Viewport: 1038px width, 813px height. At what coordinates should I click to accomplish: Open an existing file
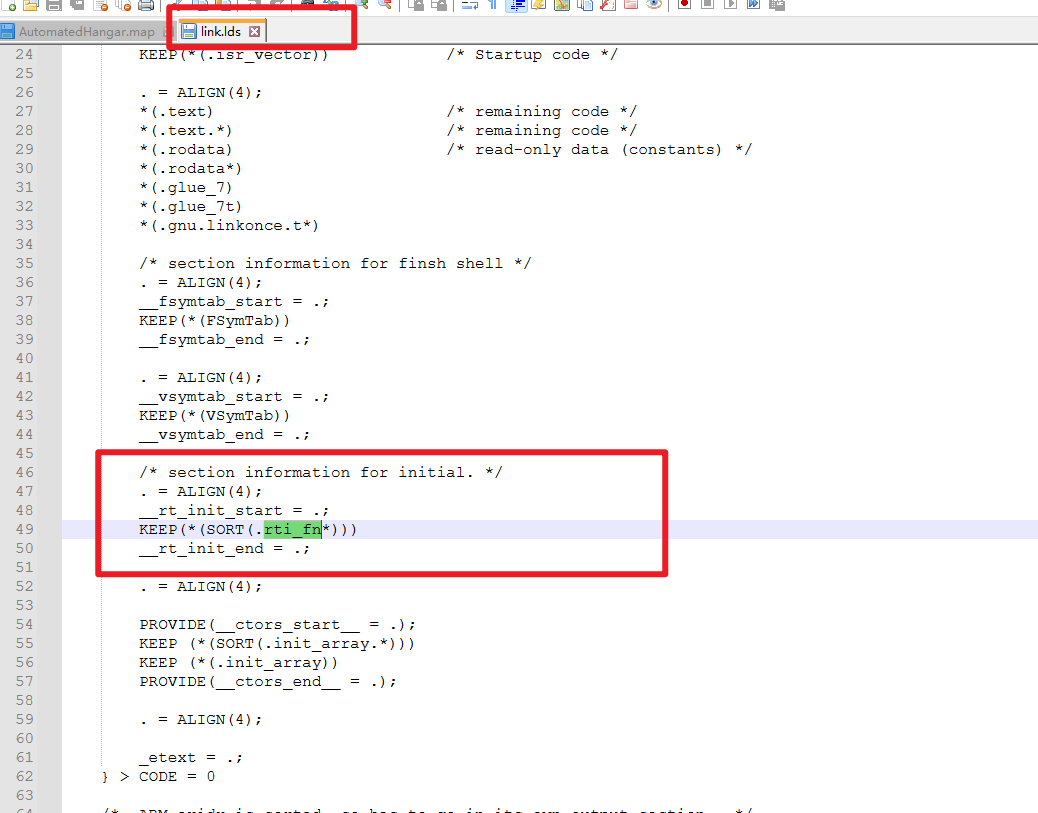[30, 5]
